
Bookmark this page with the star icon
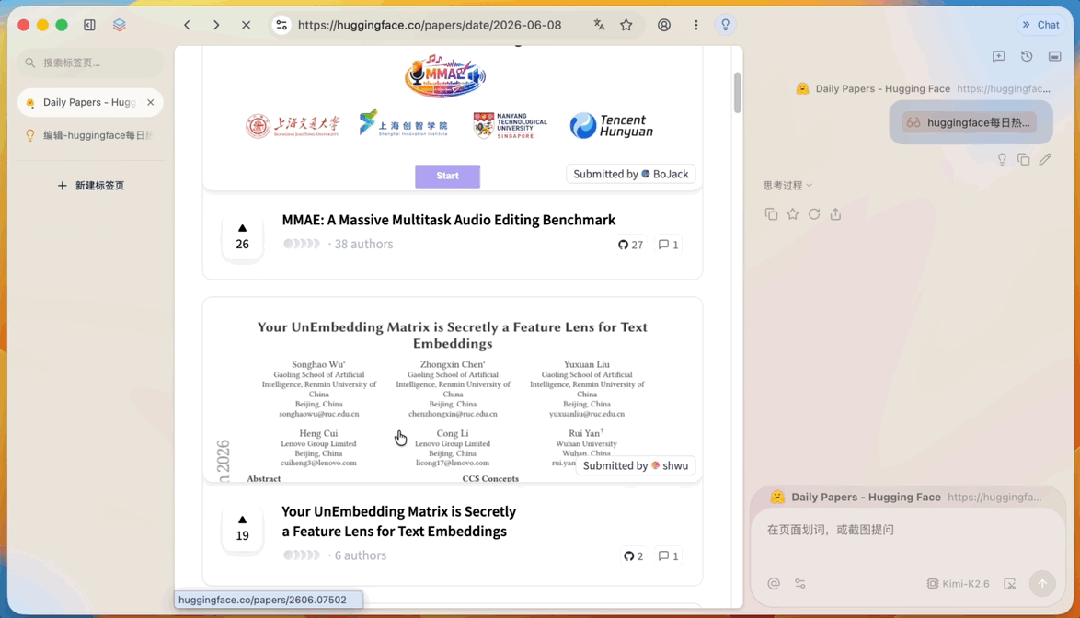click(x=626, y=25)
